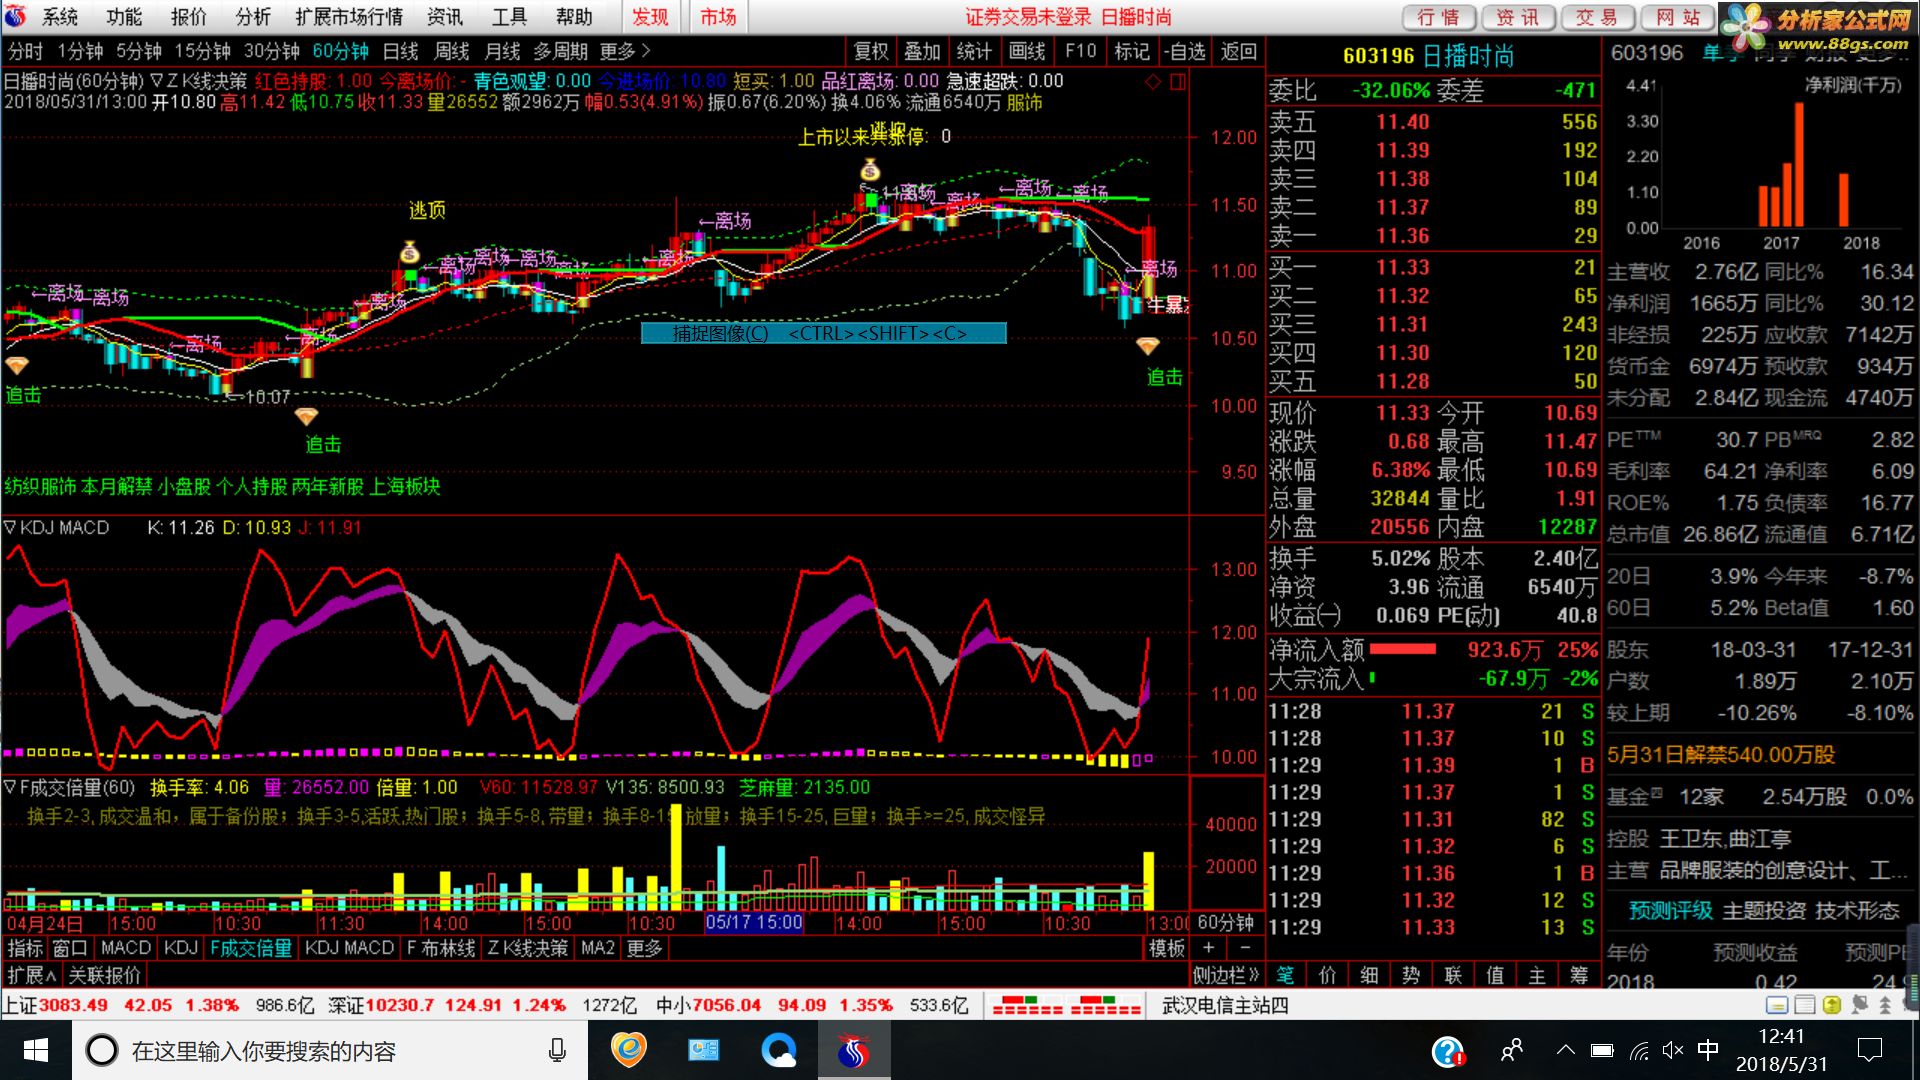Switch chart to 日线 period
1920x1080 pixels.
400,51
